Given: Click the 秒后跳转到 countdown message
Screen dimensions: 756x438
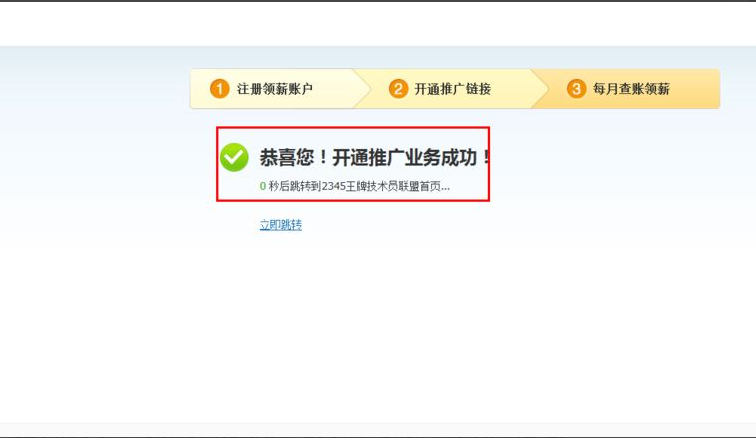Looking at the screenshot, I should [x=295, y=186].
